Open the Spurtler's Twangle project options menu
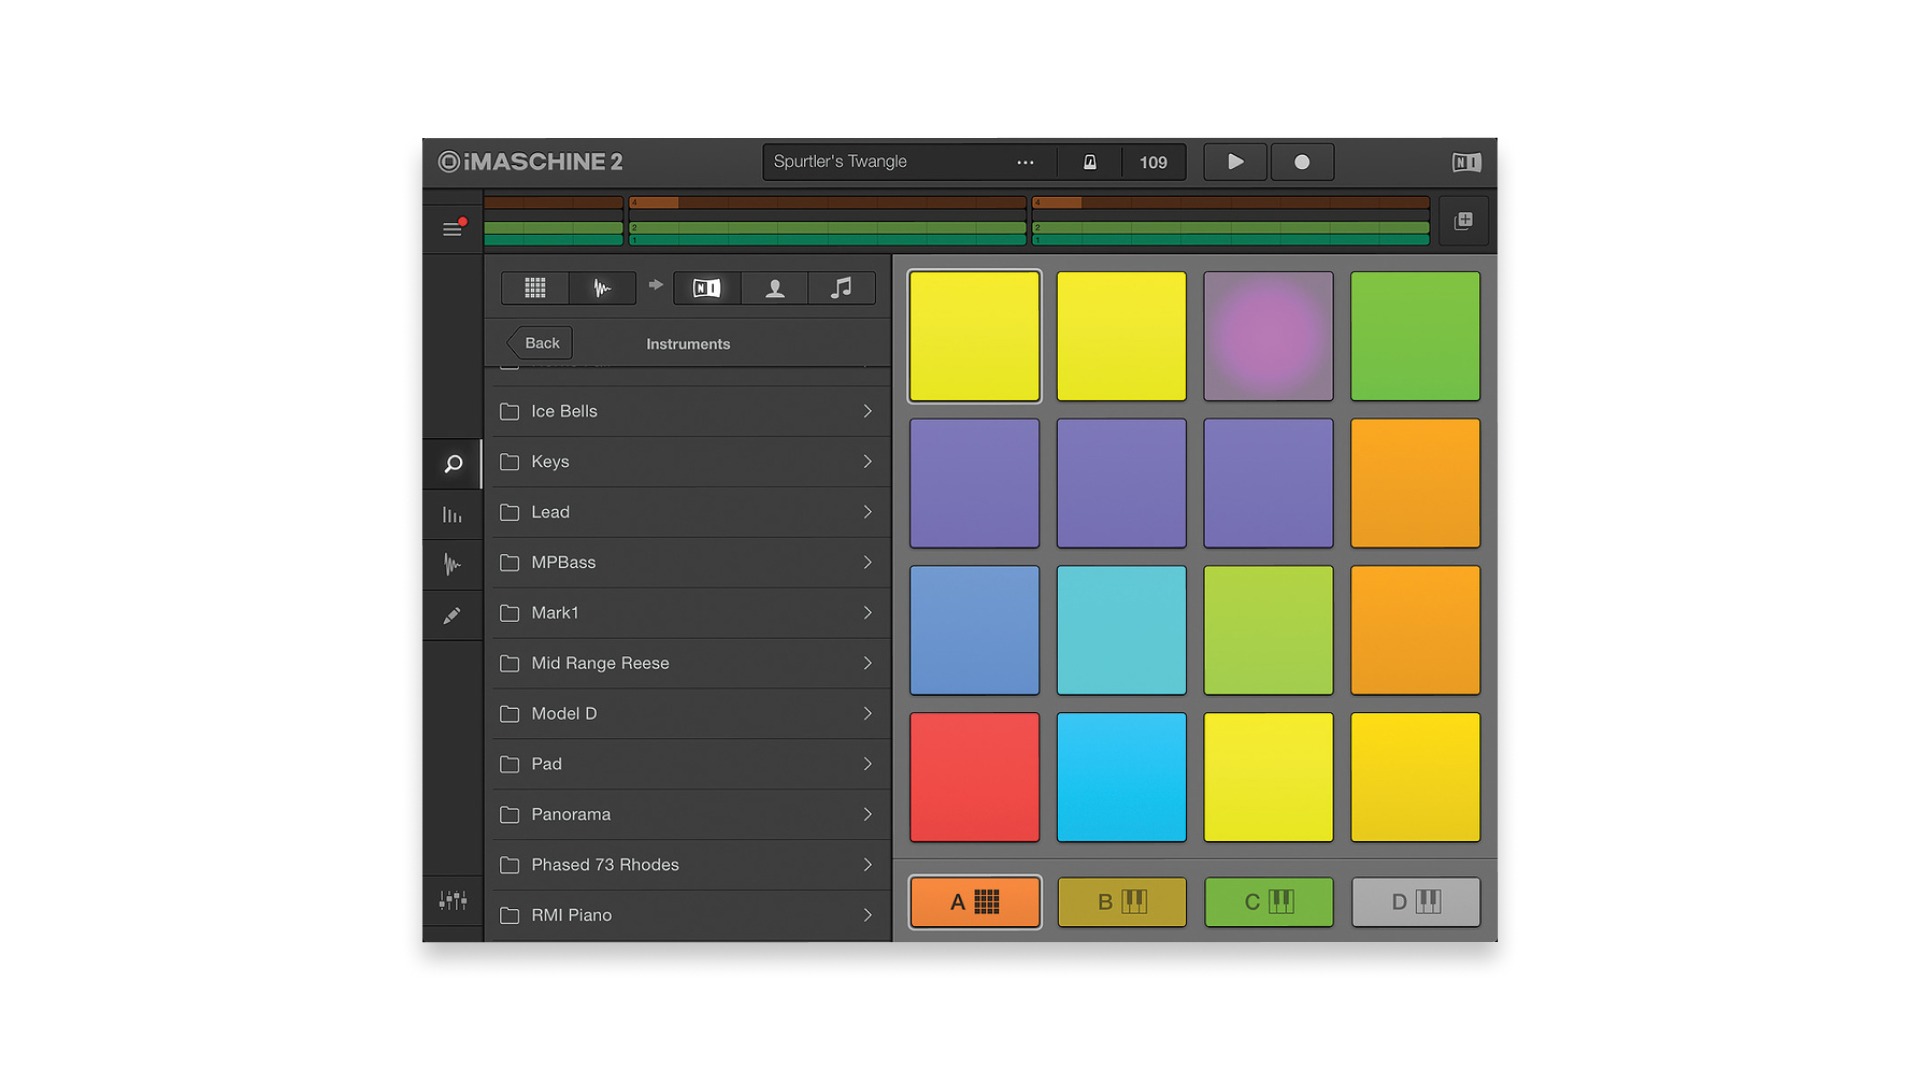Image resolution: width=1920 pixels, height=1080 pixels. [x=1024, y=161]
